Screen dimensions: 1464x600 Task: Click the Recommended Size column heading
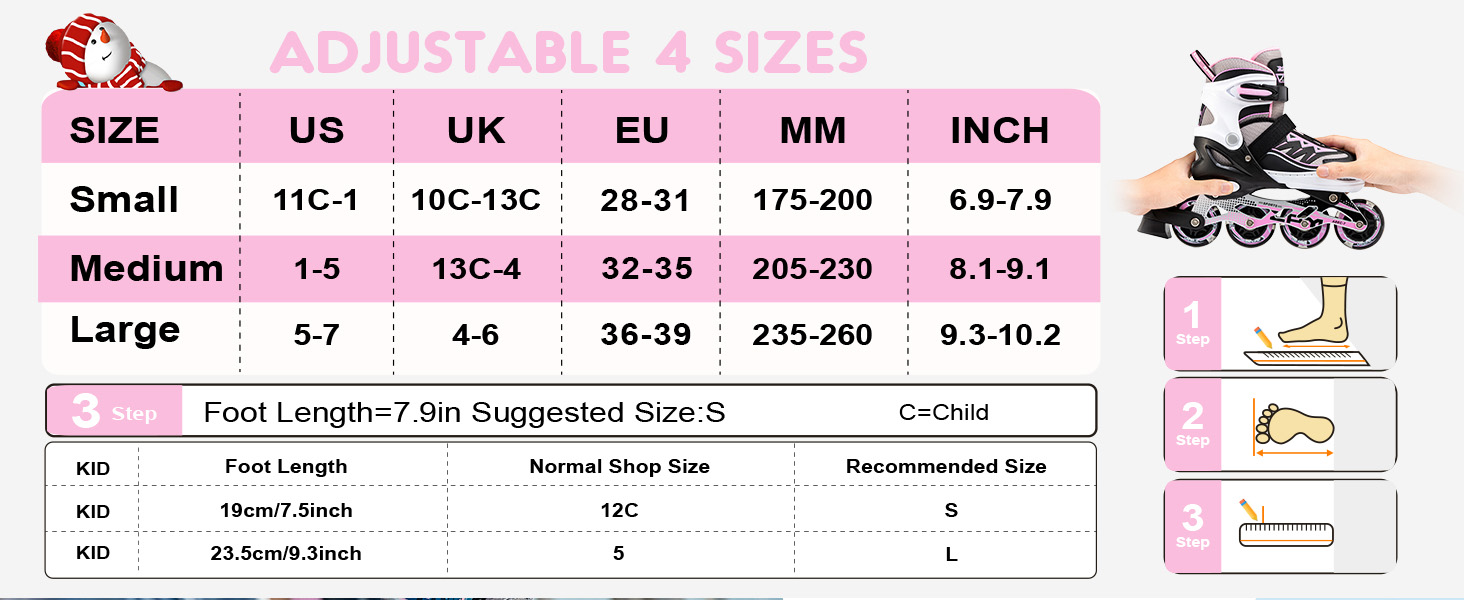click(946, 466)
